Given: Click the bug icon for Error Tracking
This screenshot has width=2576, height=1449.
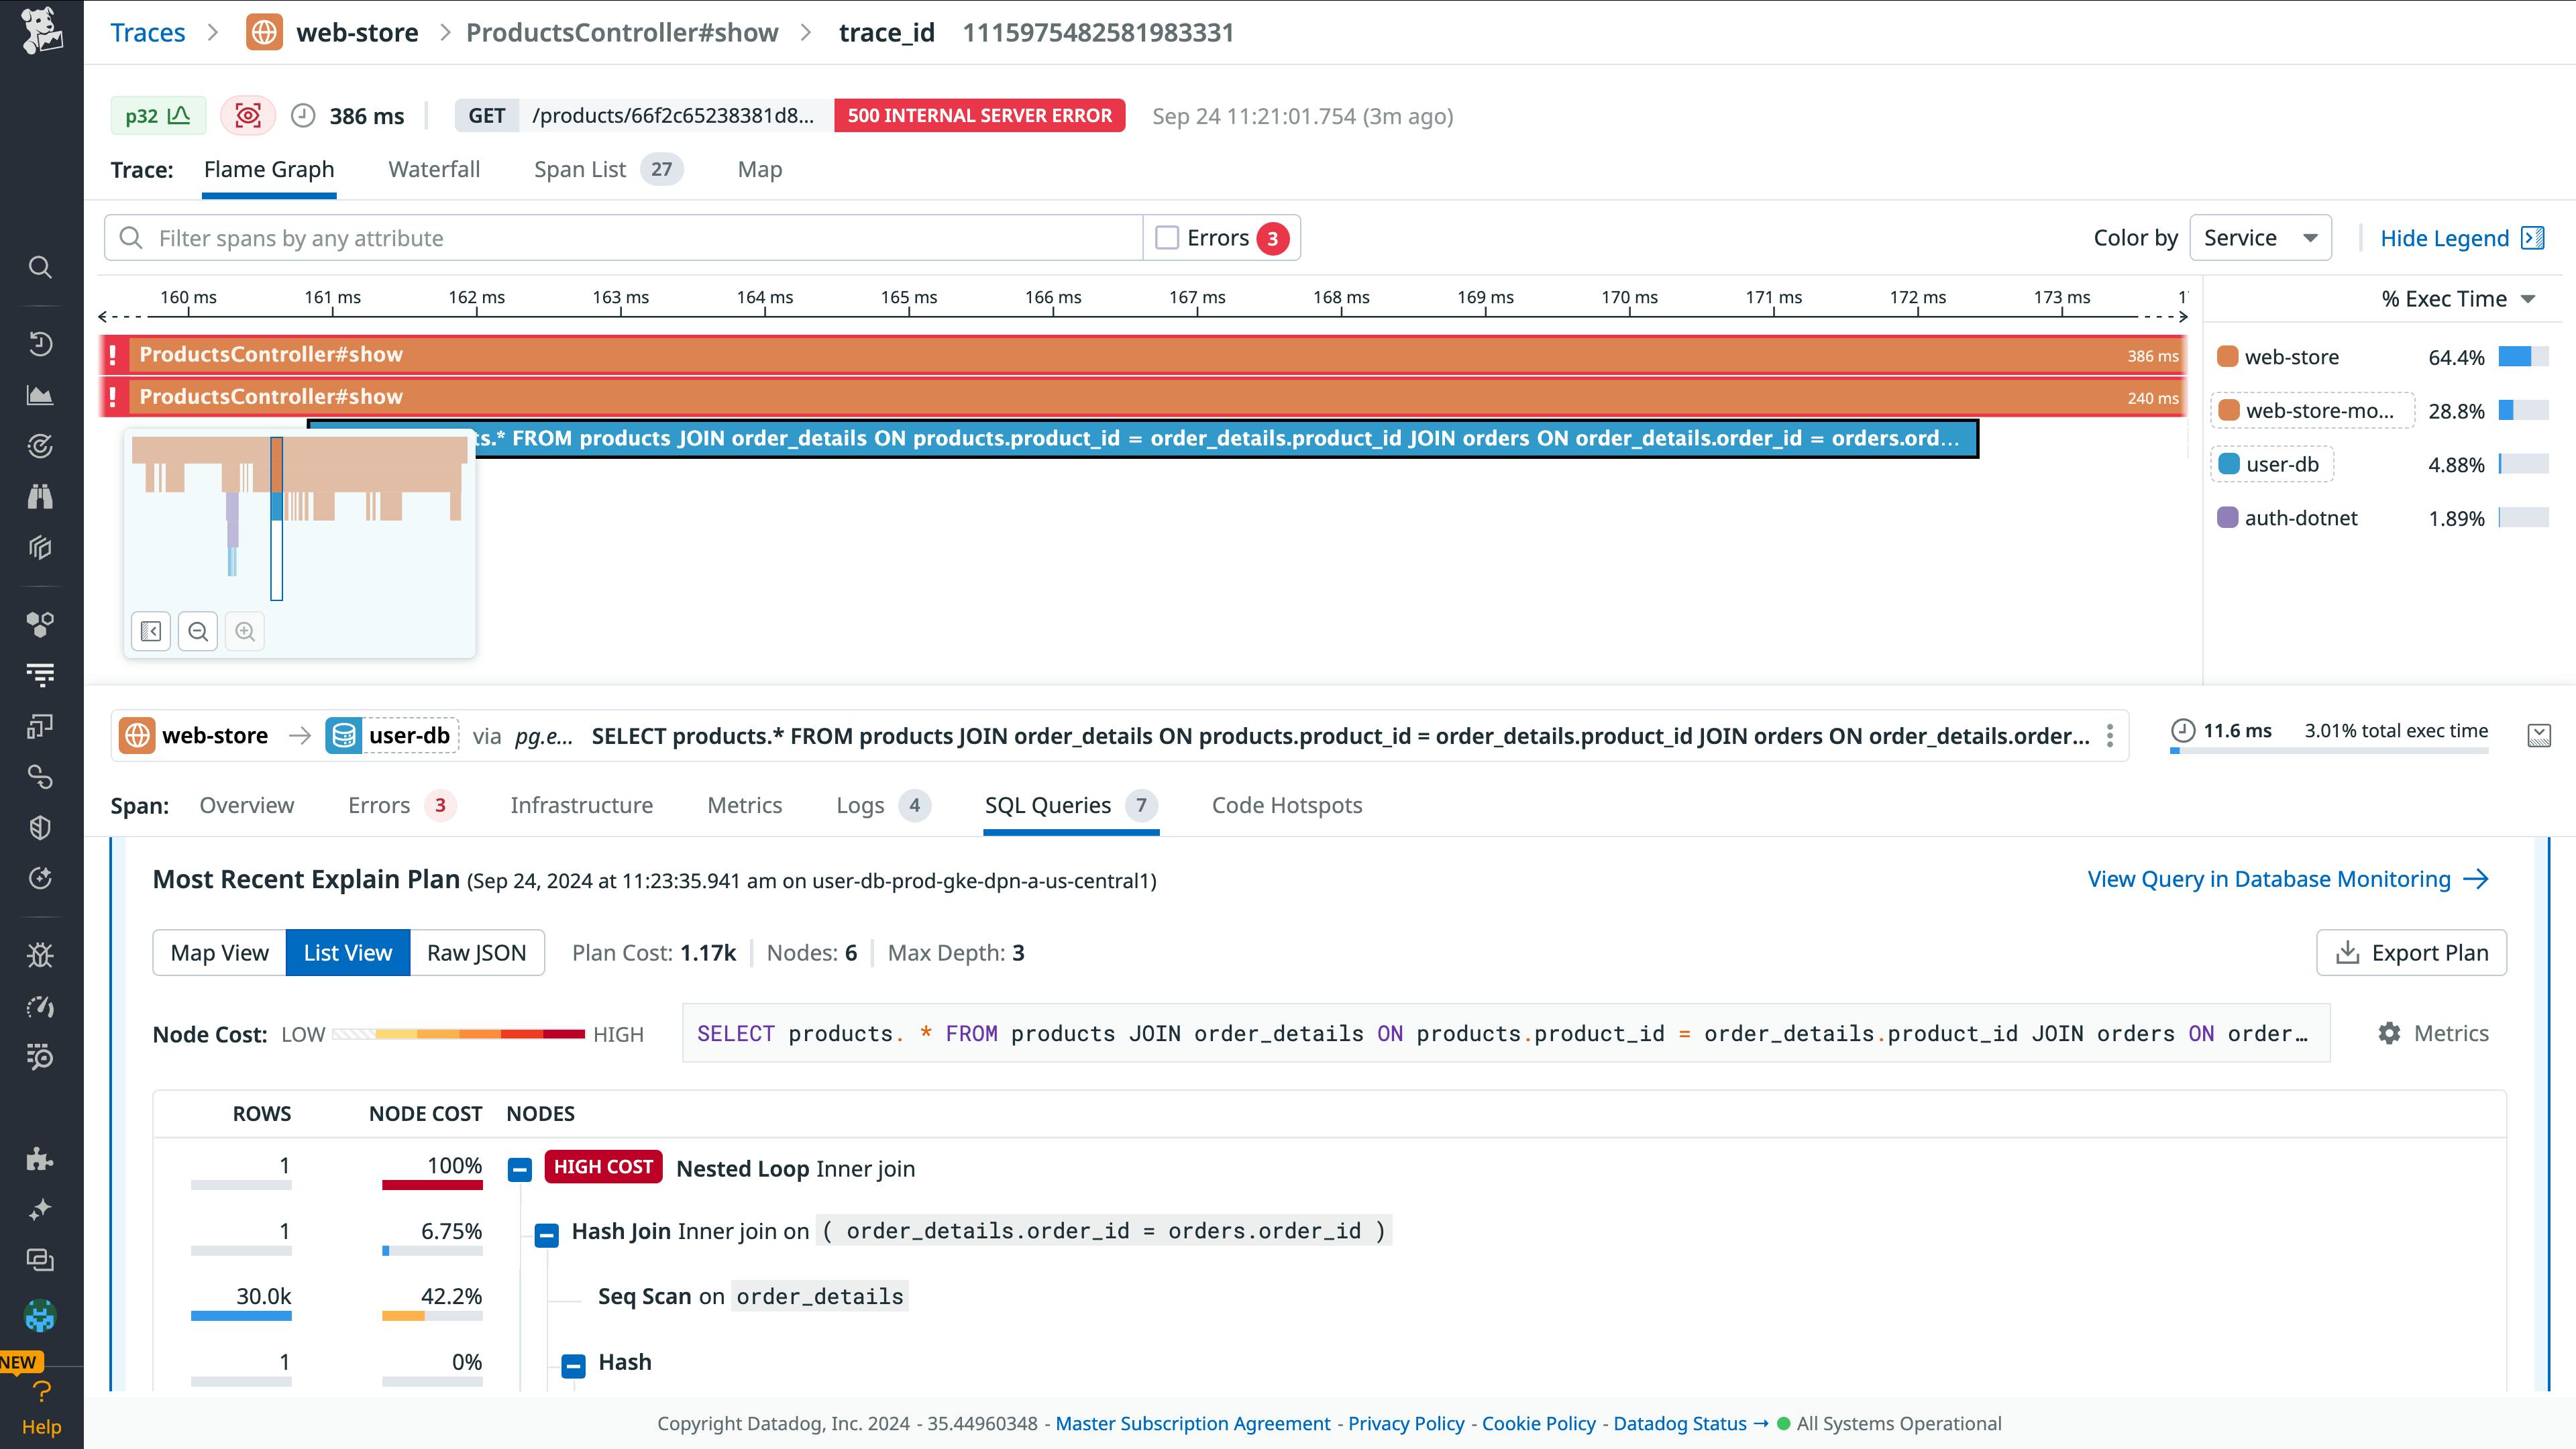Looking at the screenshot, I should click(x=40, y=955).
